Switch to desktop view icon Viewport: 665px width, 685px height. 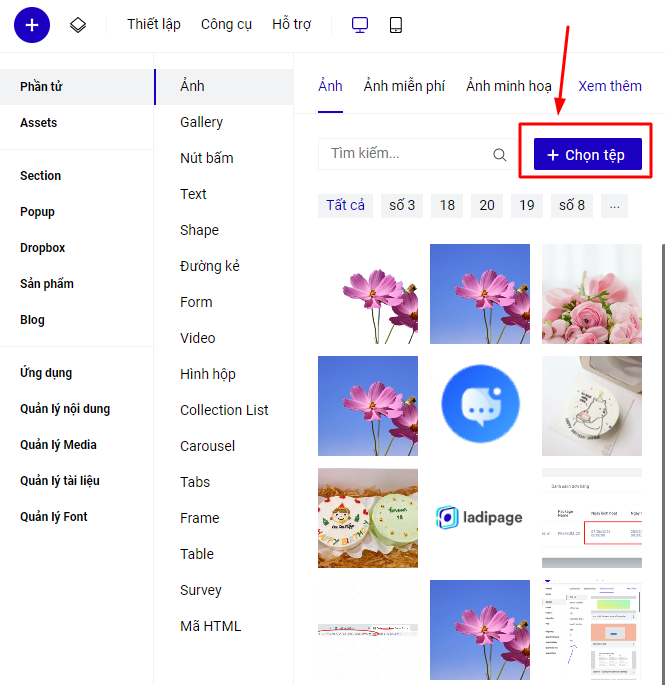(x=360, y=25)
